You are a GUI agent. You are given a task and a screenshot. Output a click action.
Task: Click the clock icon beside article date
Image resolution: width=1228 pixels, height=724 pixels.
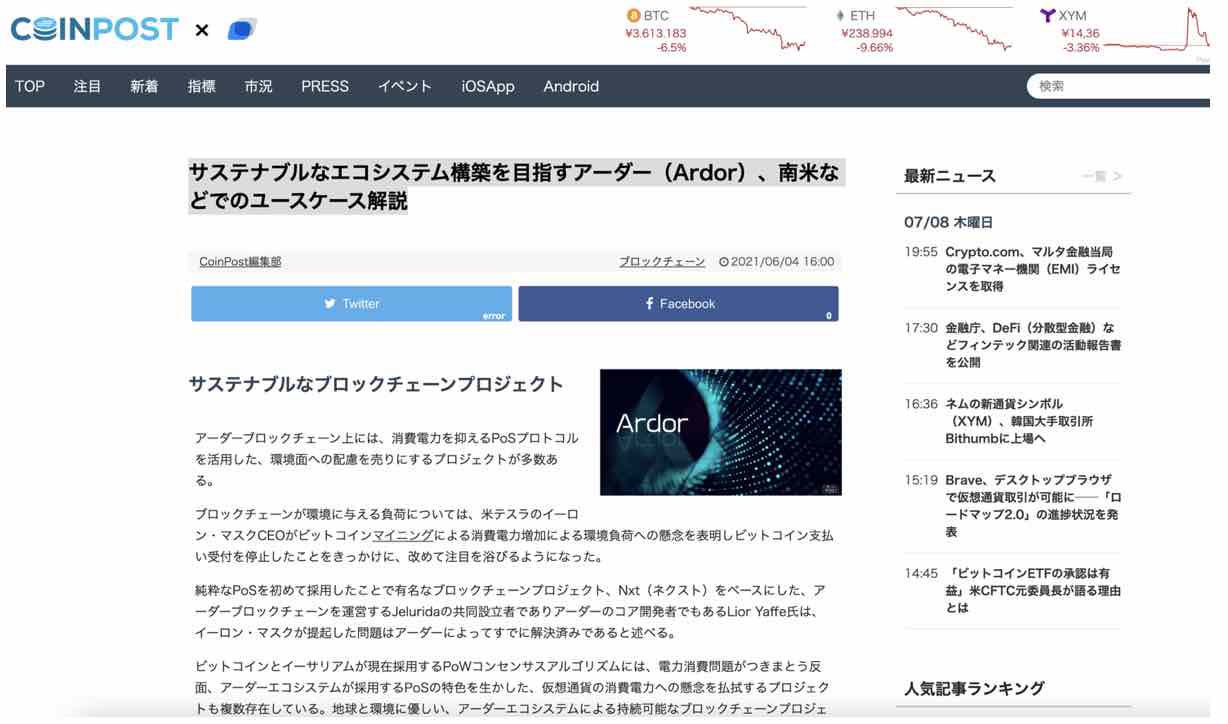click(x=725, y=262)
